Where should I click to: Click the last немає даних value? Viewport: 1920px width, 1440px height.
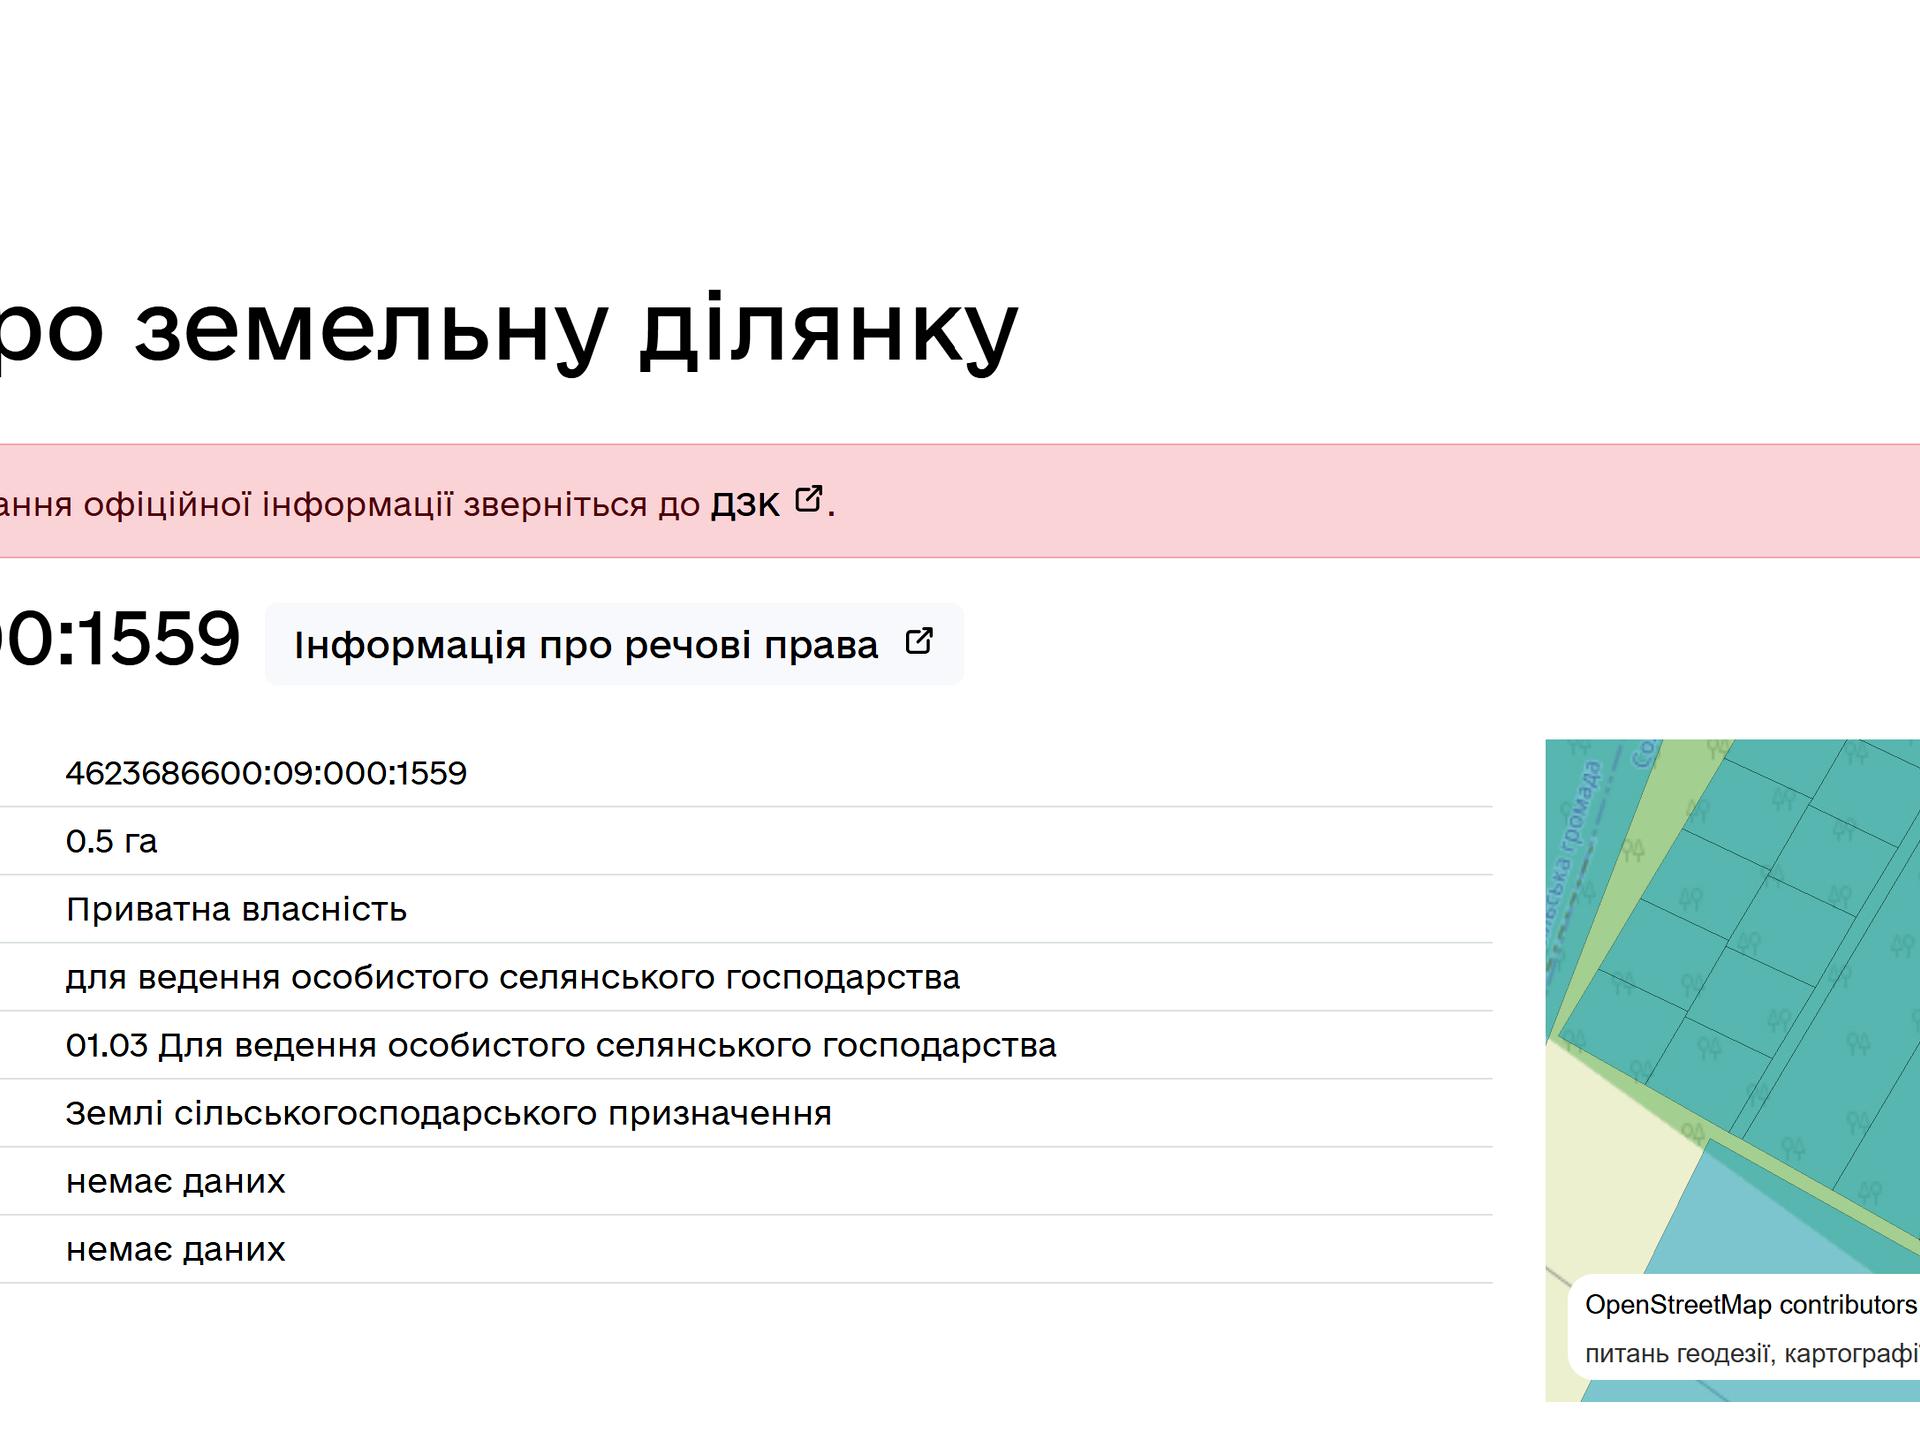coord(175,1249)
